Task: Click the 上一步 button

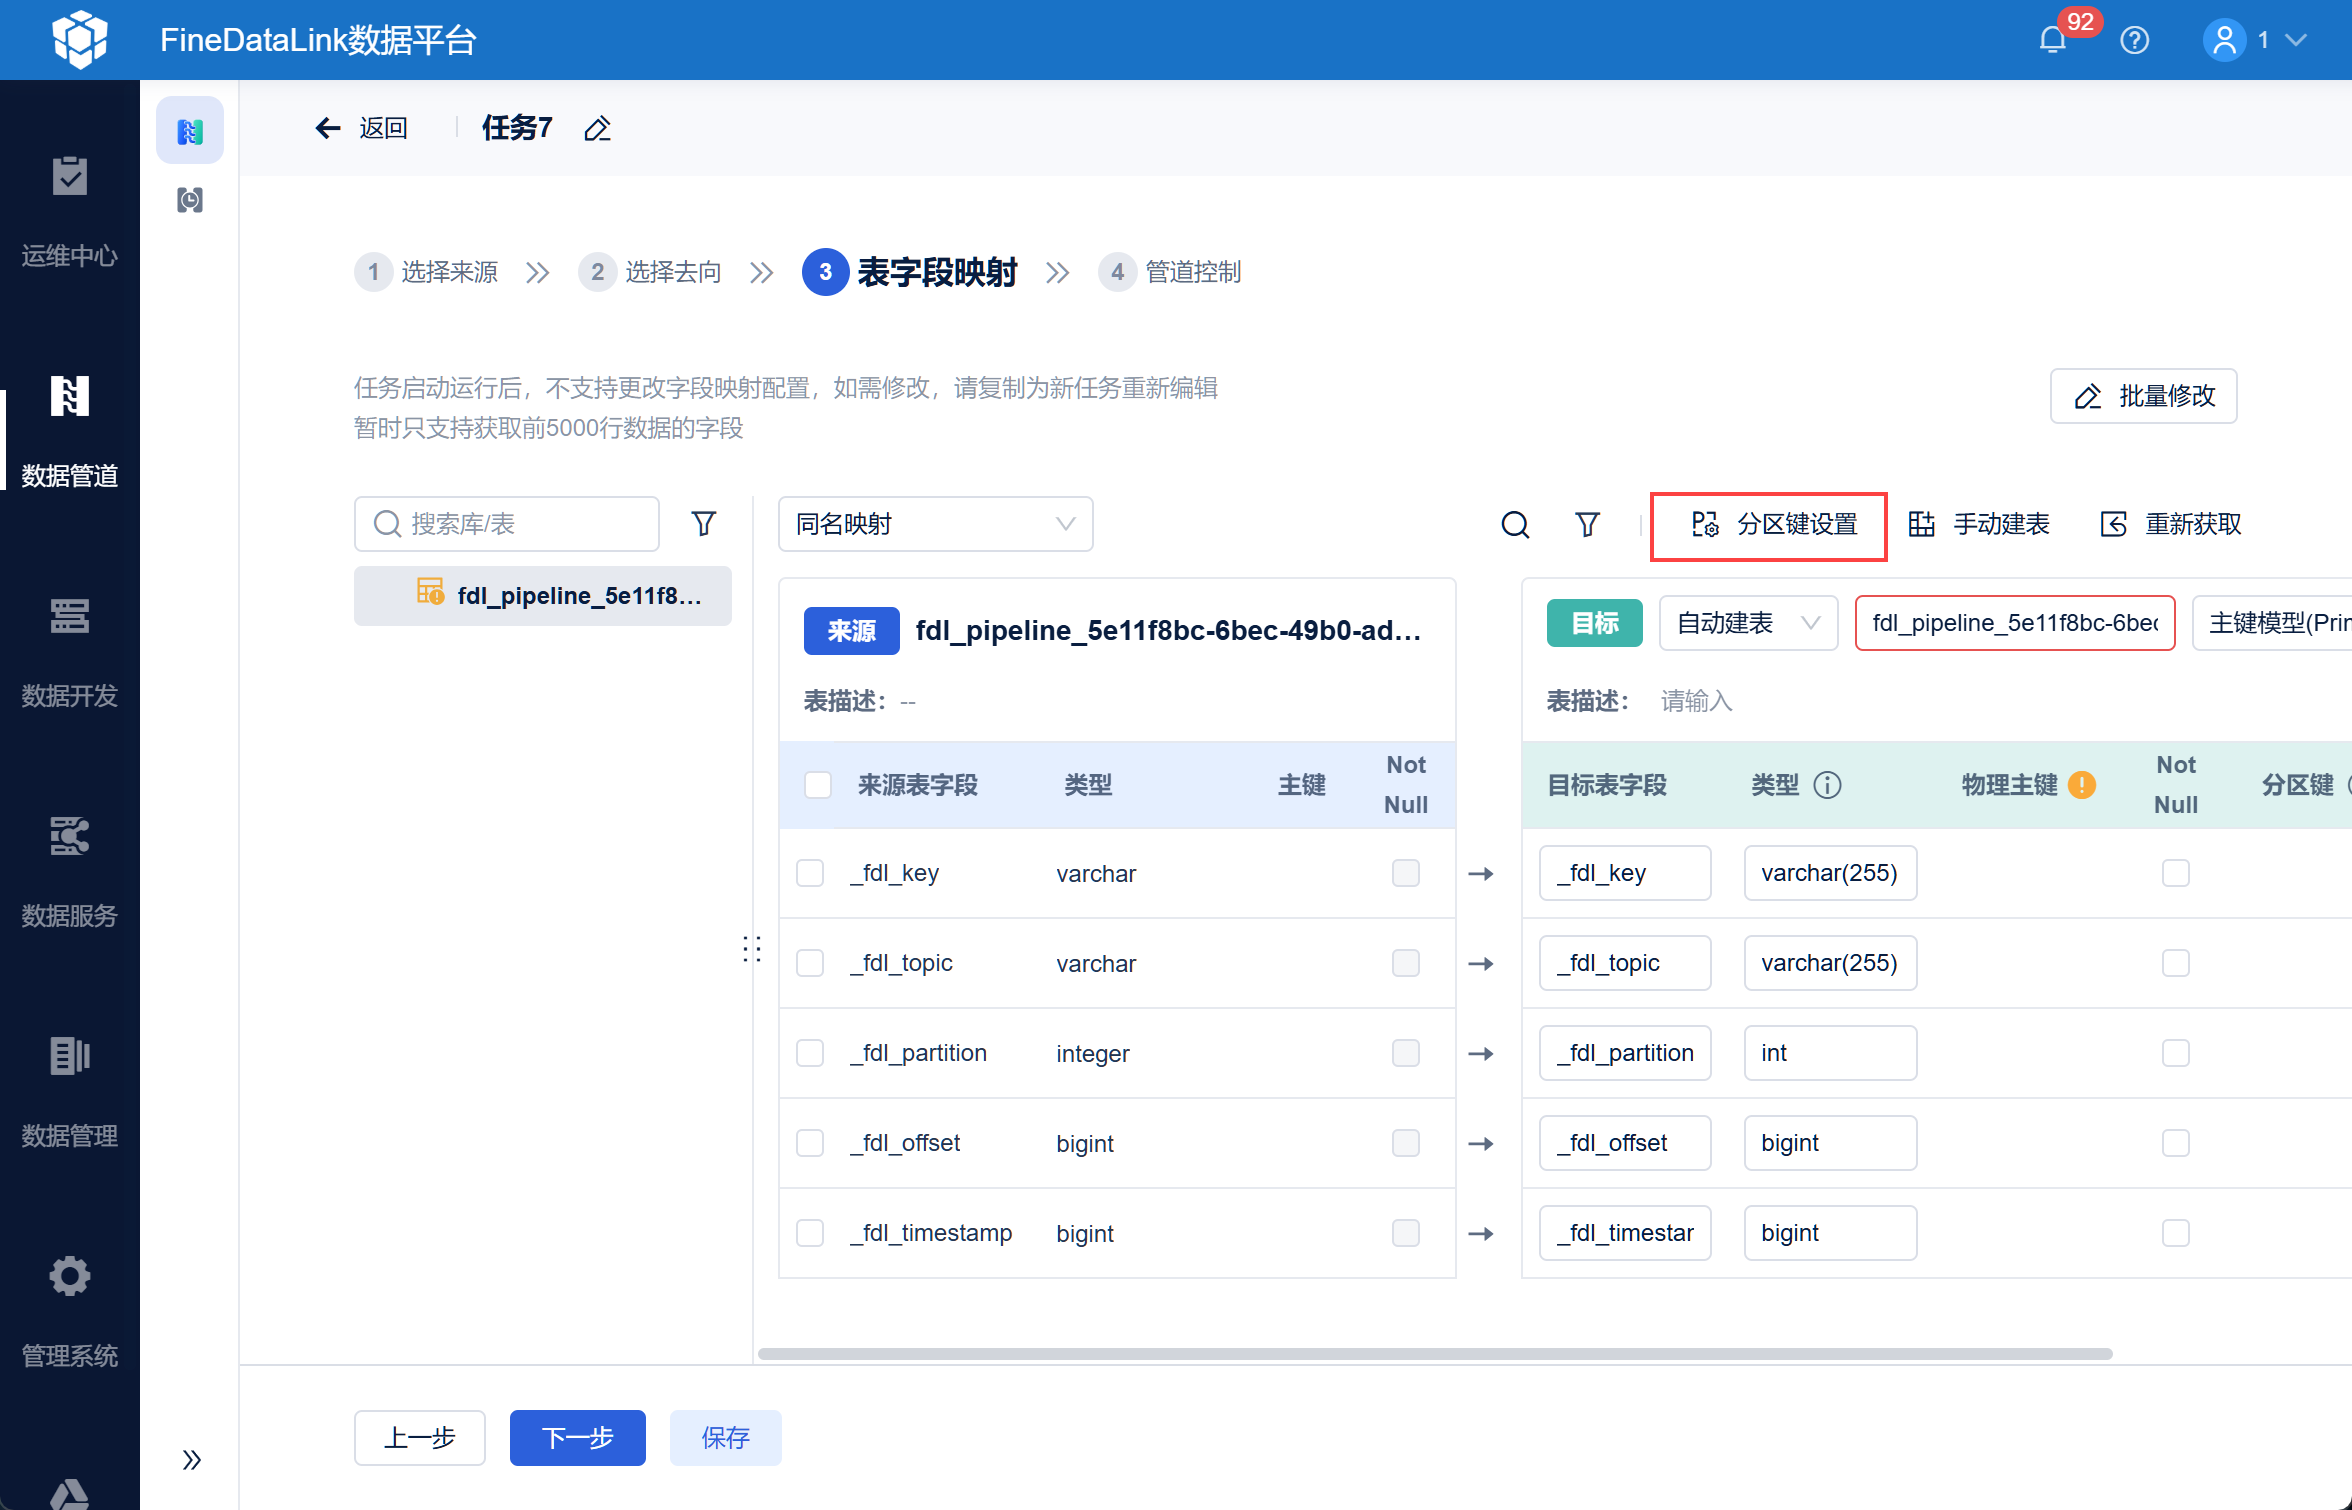Action: [420, 1438]
